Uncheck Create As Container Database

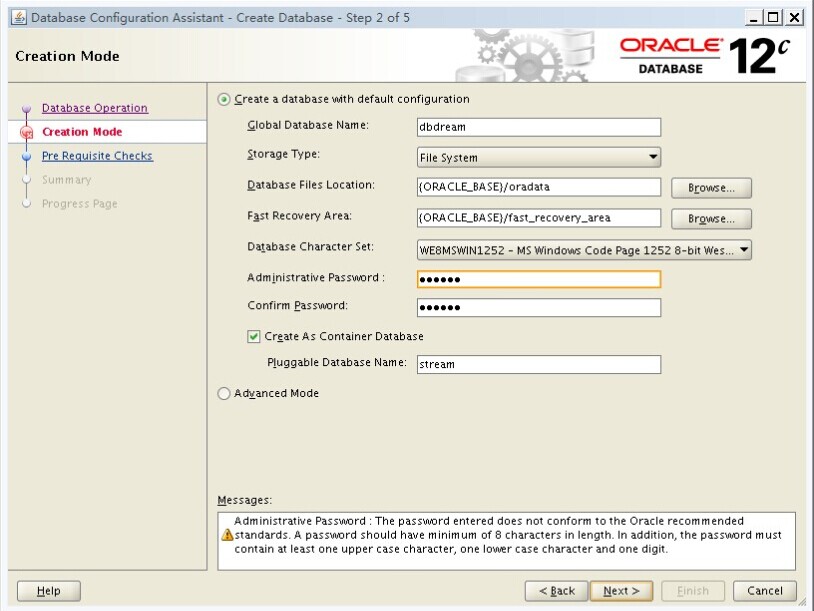point(254,337)
